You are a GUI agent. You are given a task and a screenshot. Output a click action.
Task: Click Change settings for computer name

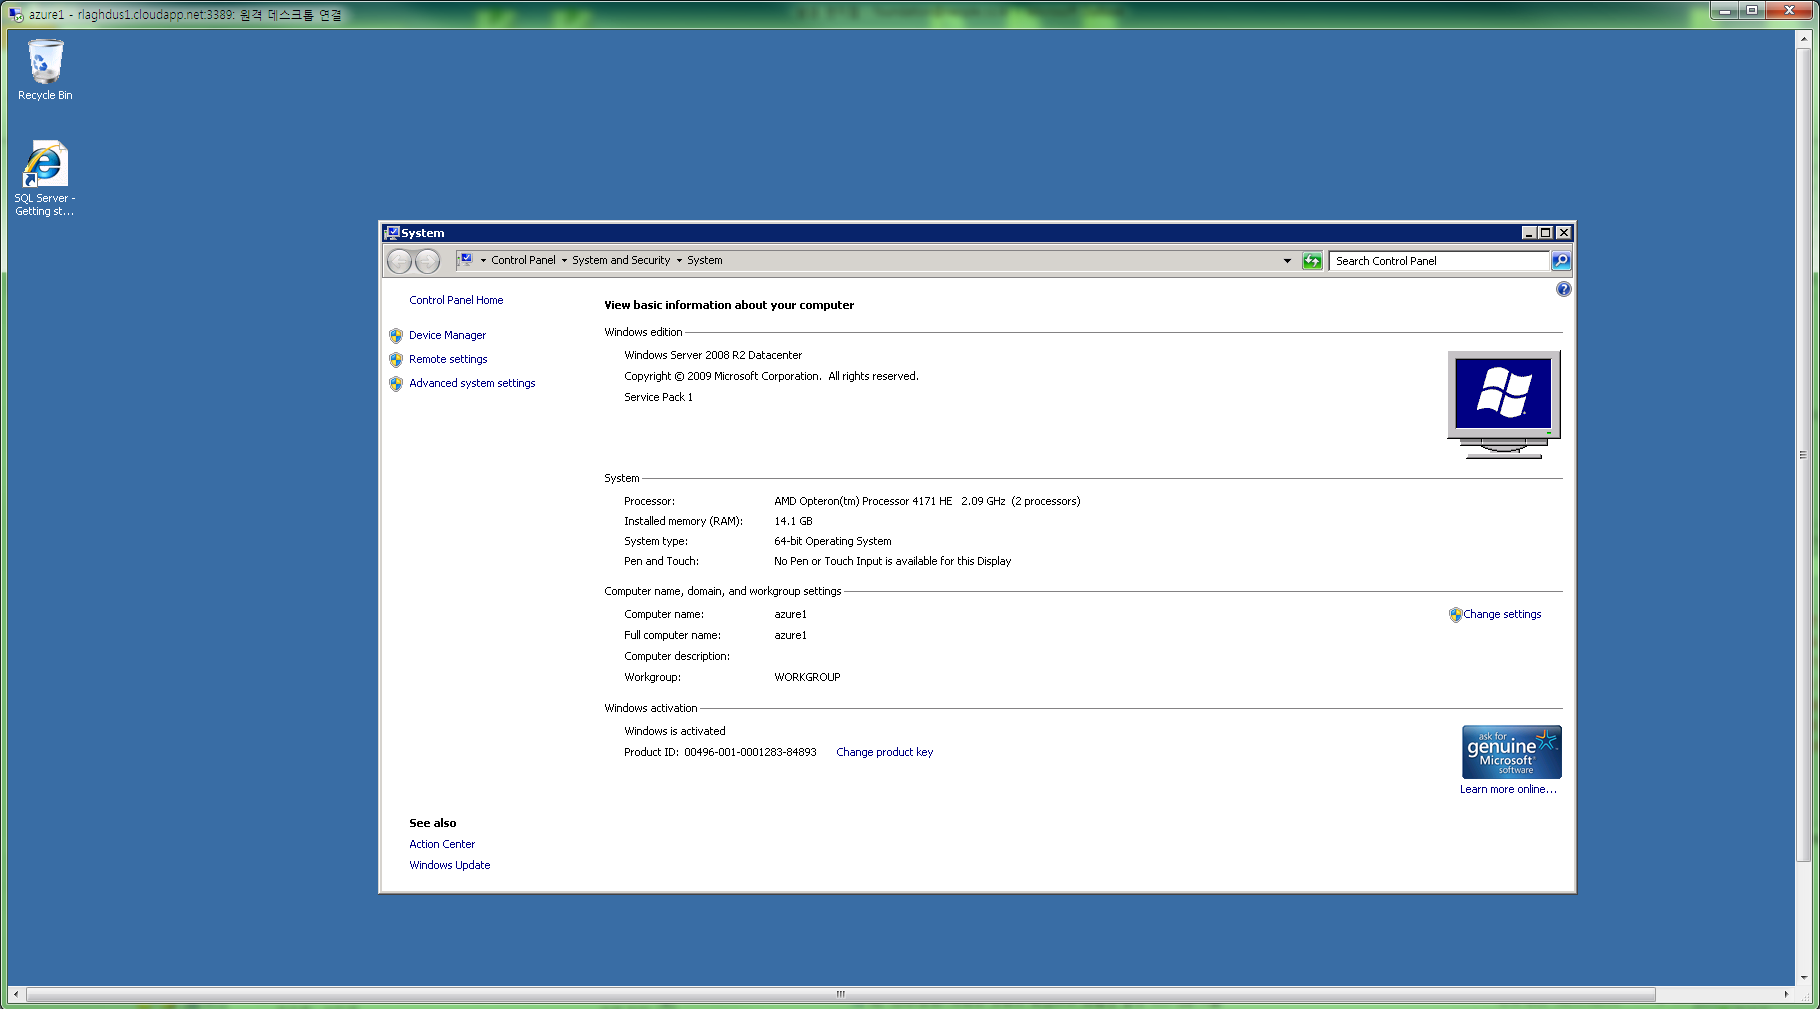(x=1502, y=614)
